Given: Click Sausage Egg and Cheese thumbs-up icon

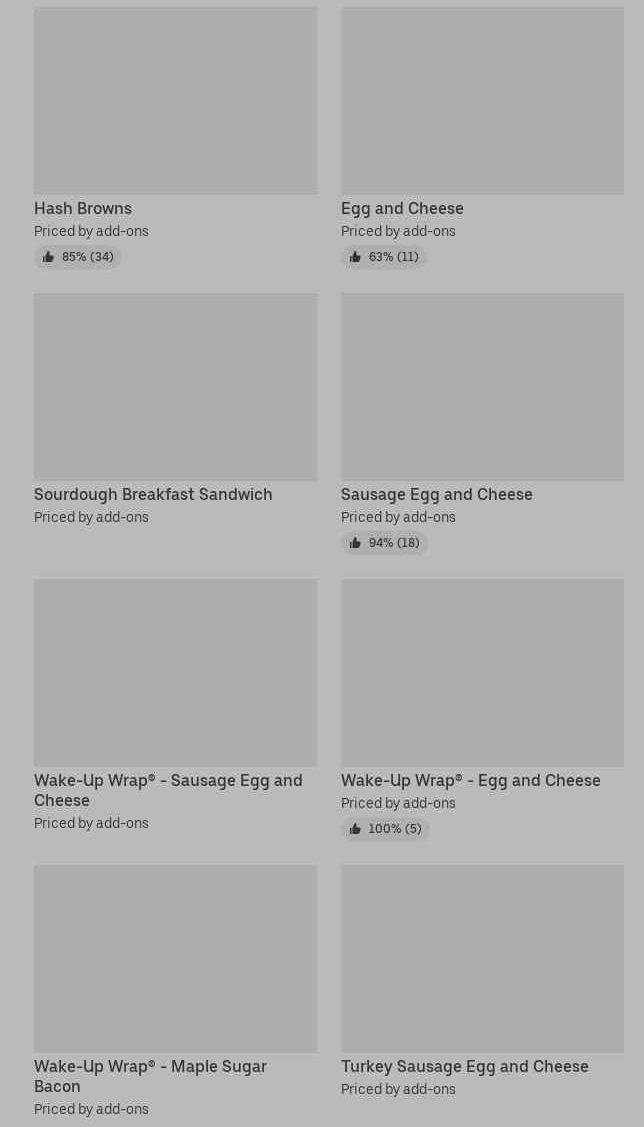Looking at the screenshot, I should point(355,543).
